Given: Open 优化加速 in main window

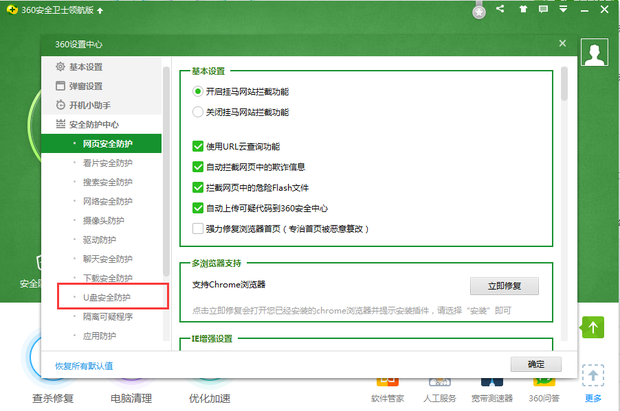Looking at the screenshot, I should point(209,398).
